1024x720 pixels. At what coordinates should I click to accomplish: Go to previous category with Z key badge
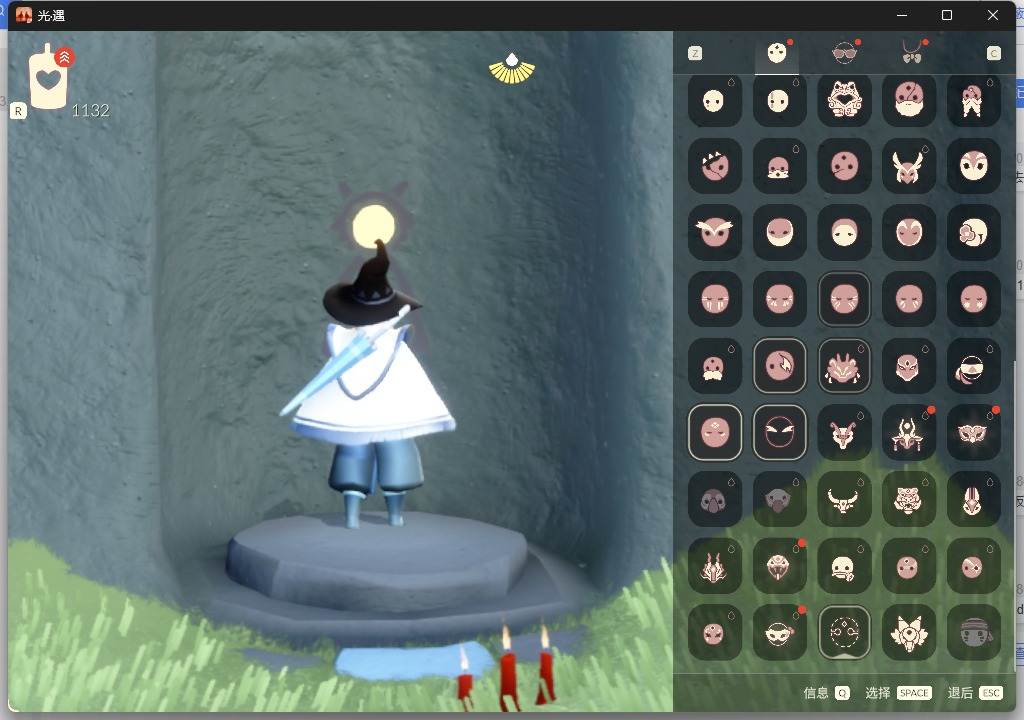tap(696, 54)
